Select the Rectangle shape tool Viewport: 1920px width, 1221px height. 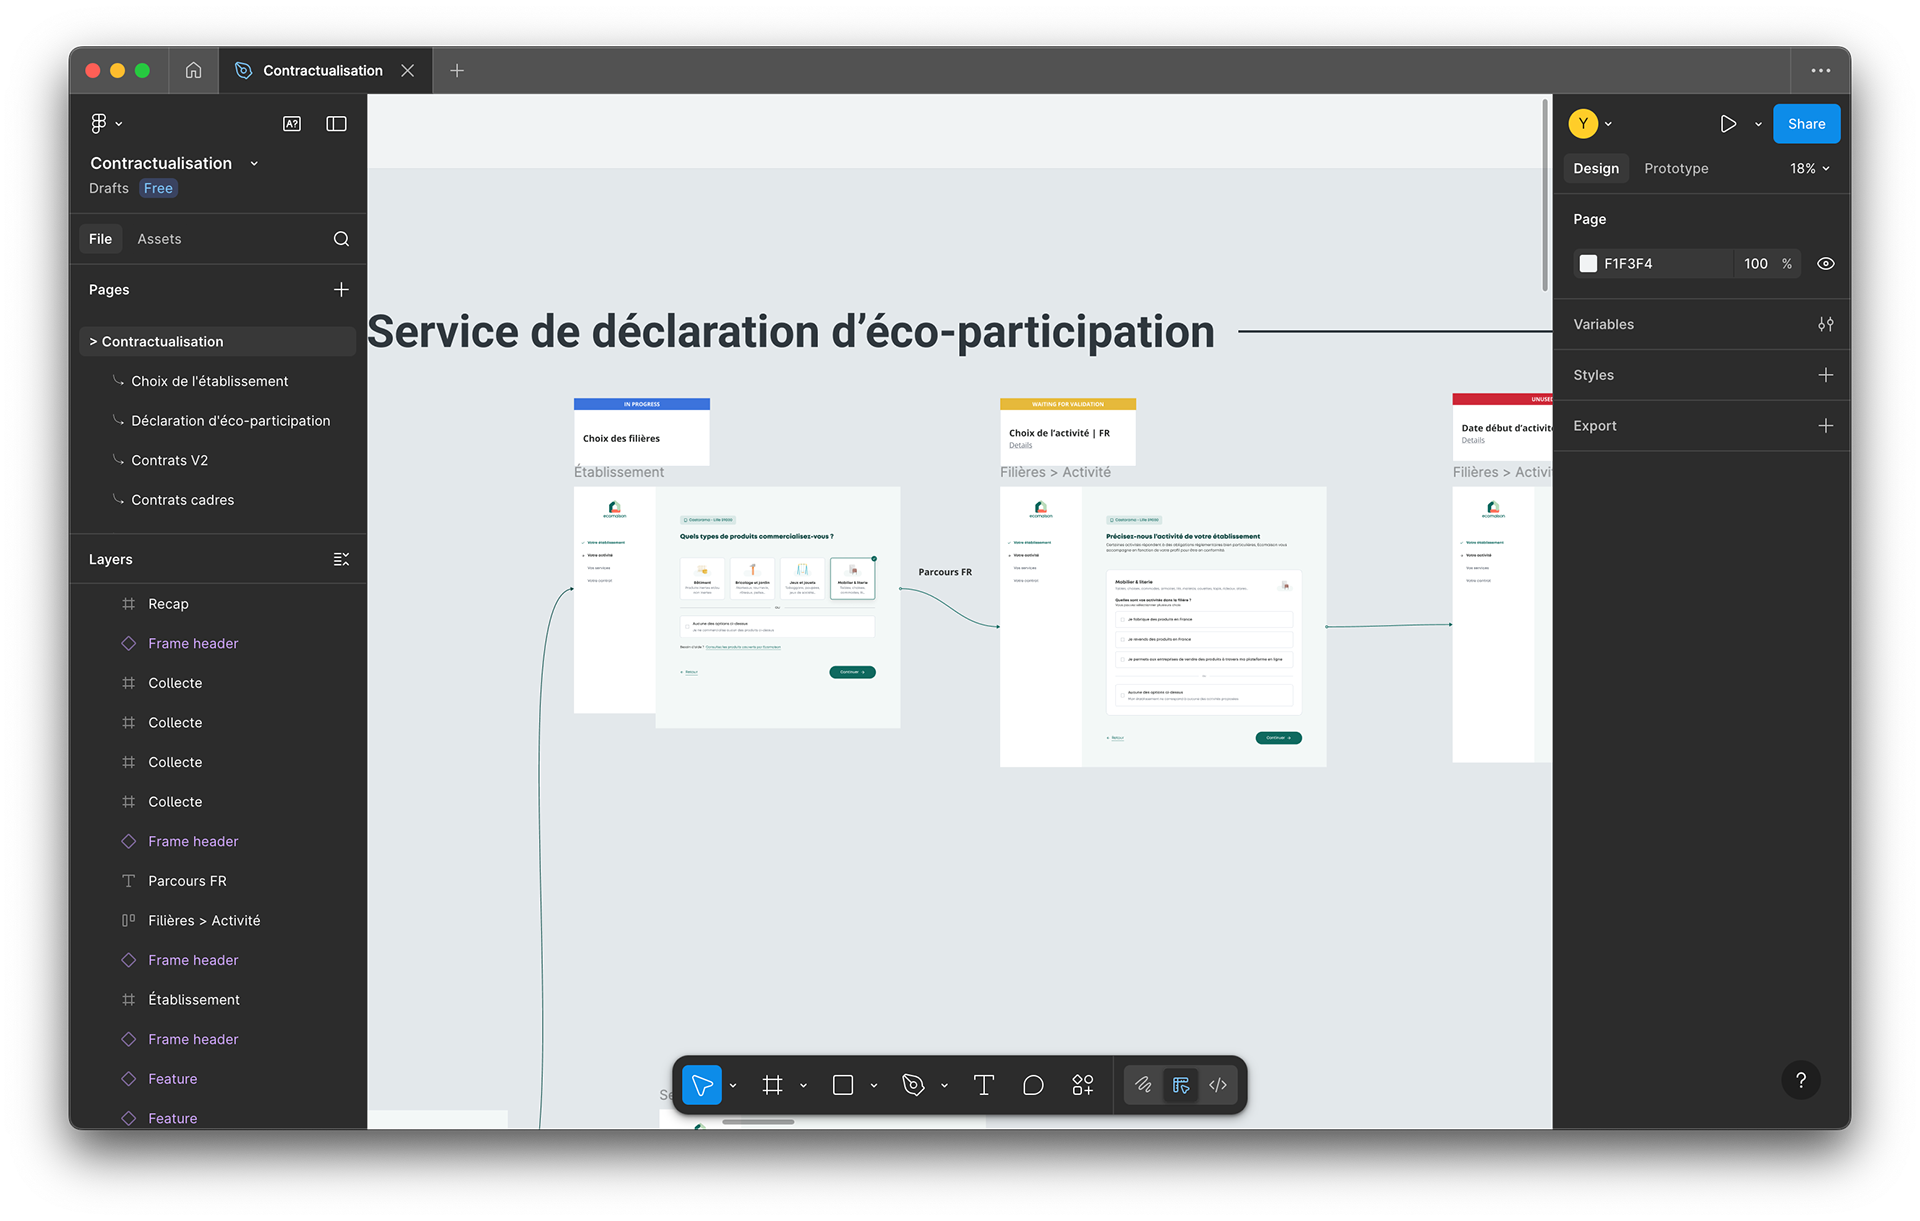(843, 1085)
